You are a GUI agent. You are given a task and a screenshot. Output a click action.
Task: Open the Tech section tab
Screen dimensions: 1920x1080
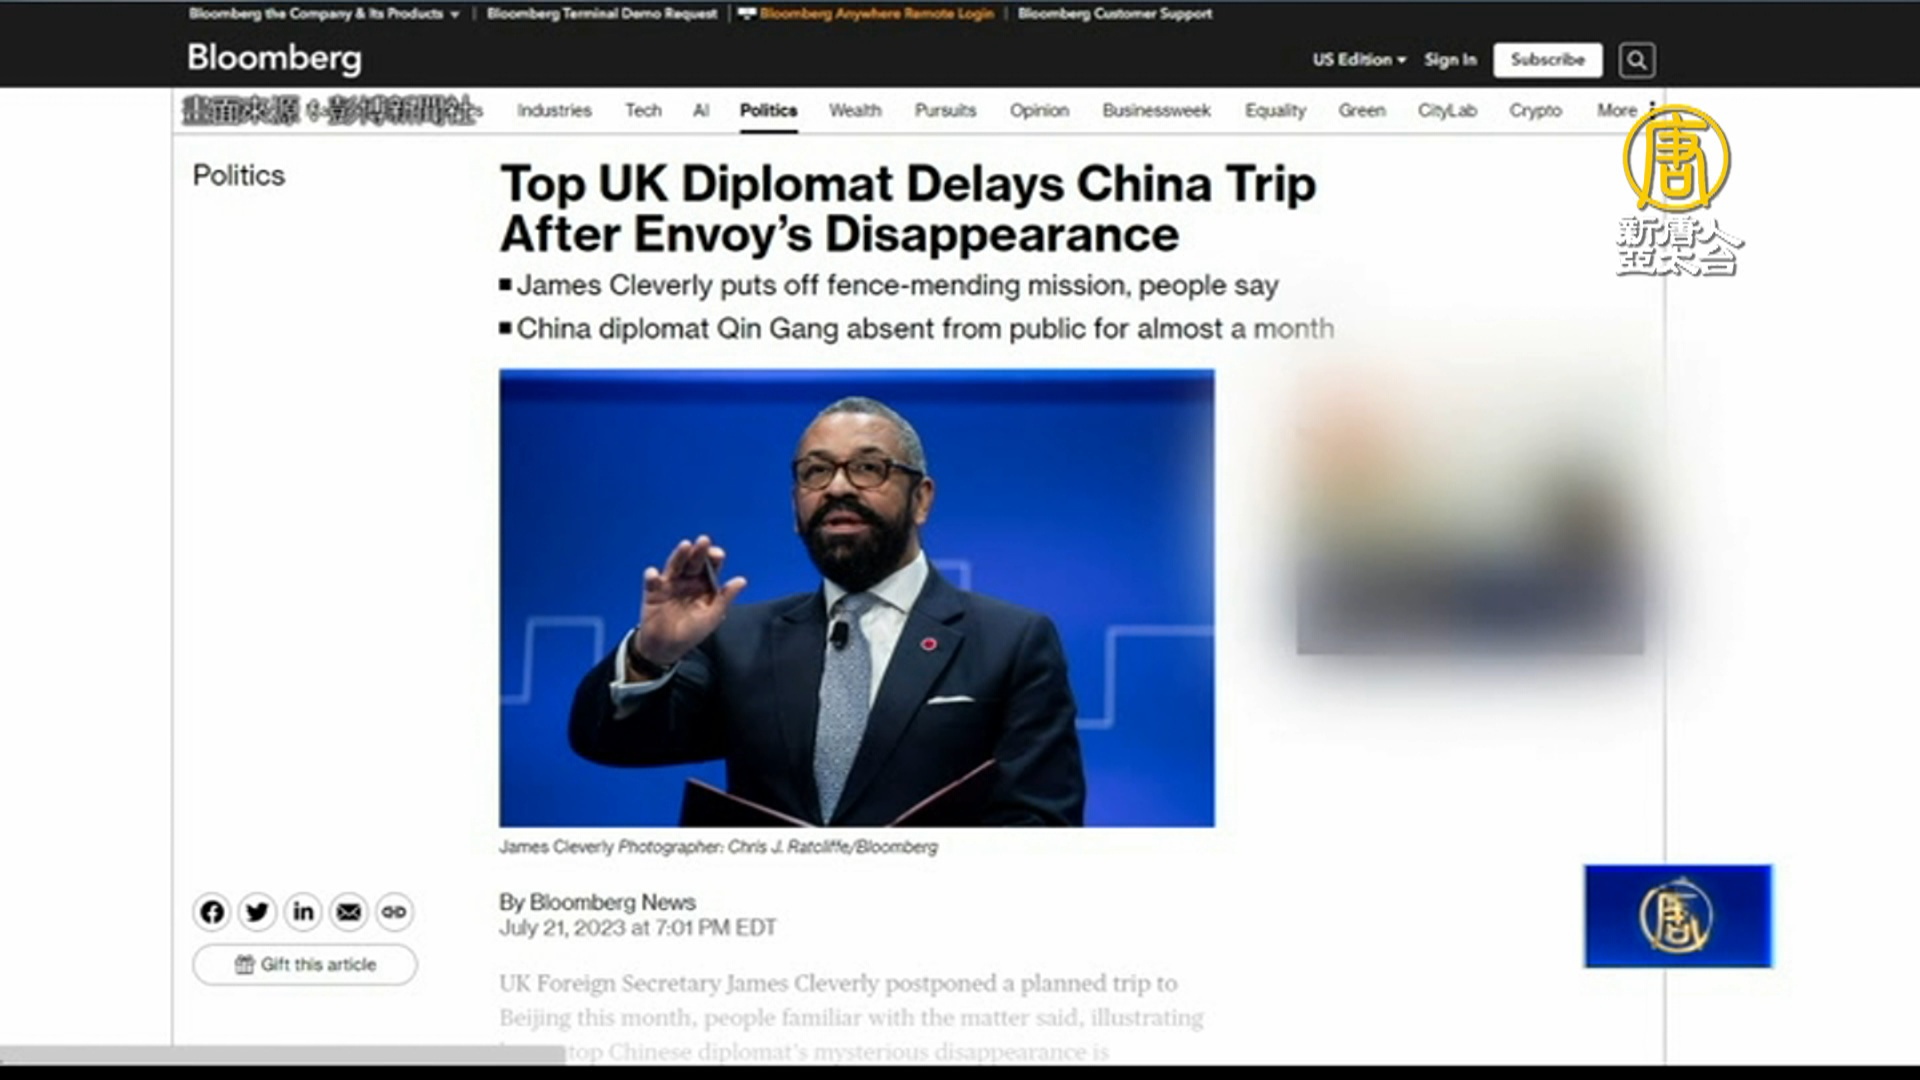(643, 110)
